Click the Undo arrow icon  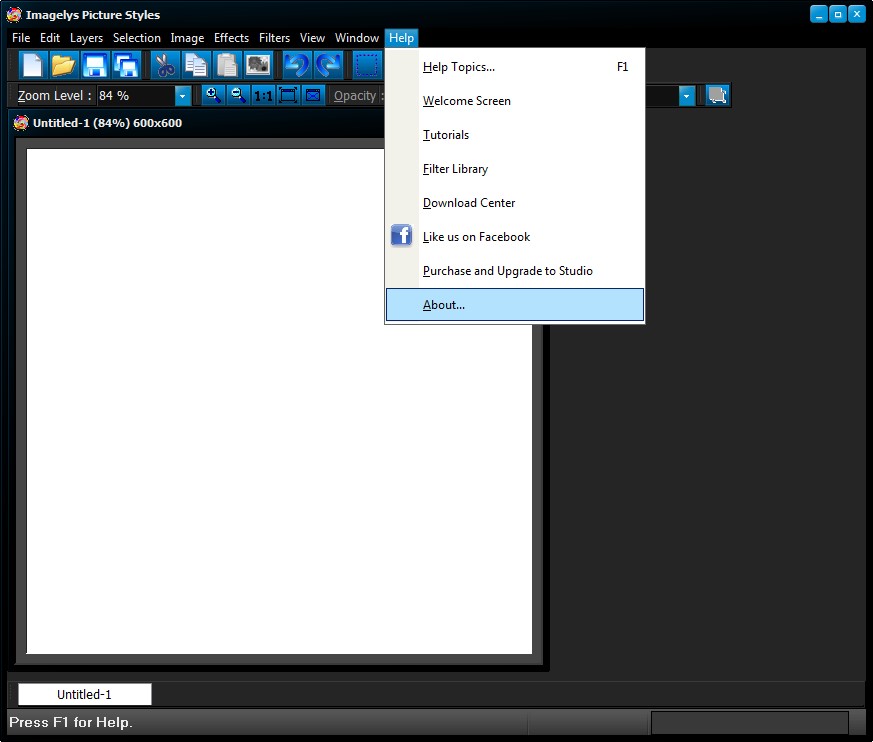pos(296,66)
